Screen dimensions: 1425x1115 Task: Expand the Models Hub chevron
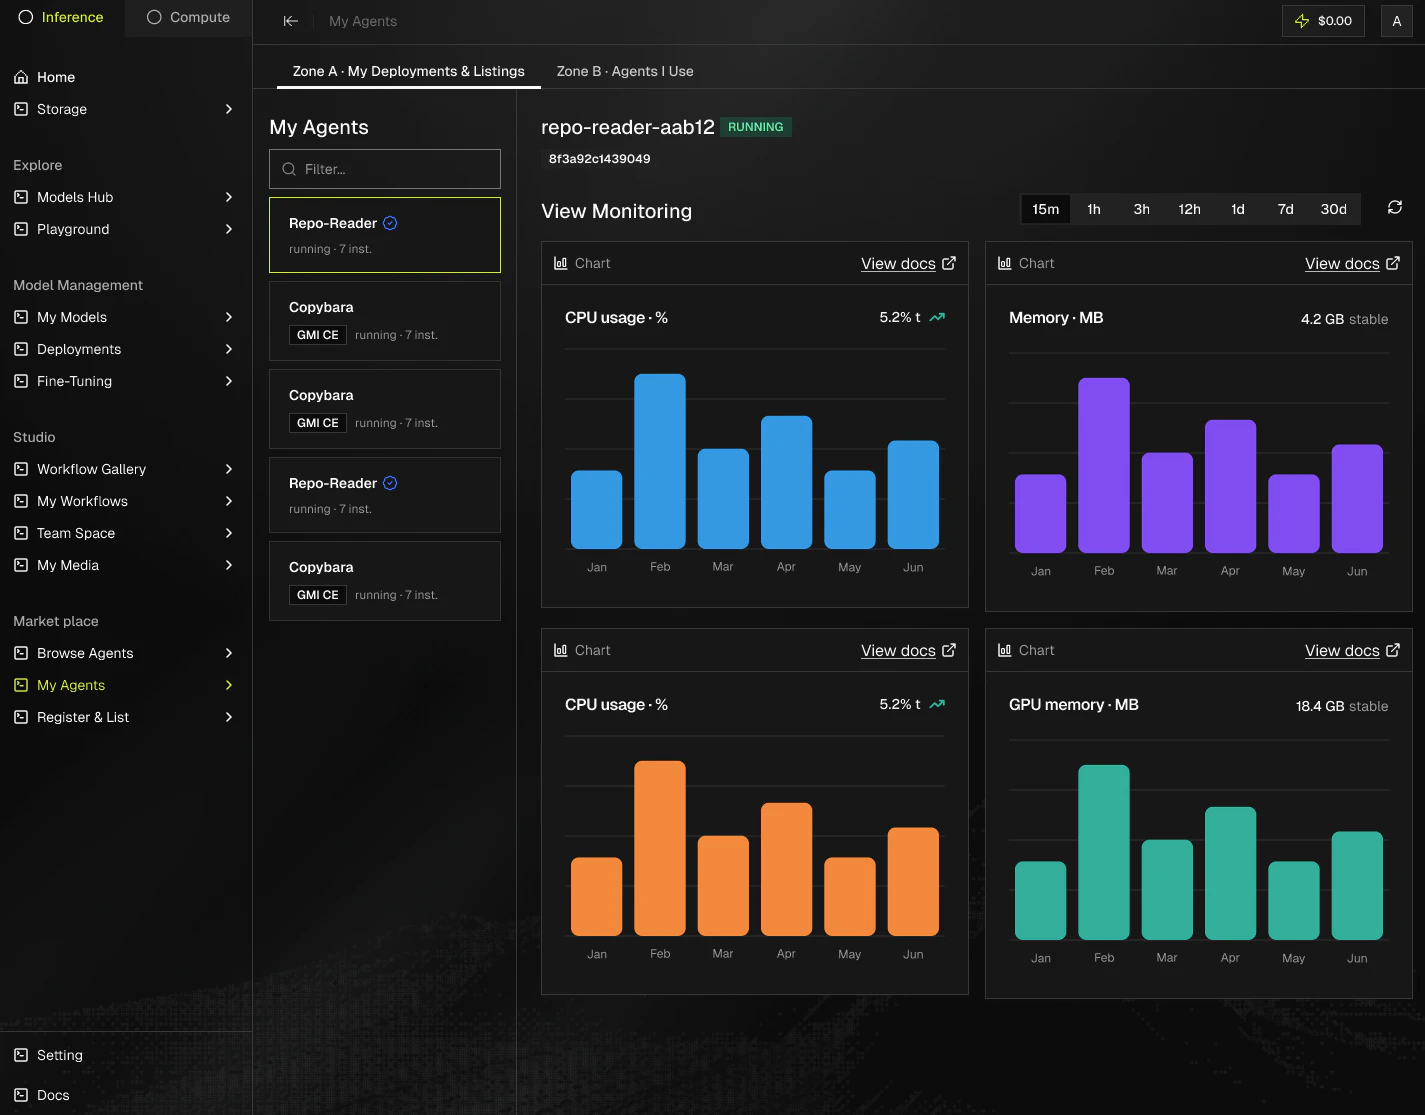(x=229, y=197)
